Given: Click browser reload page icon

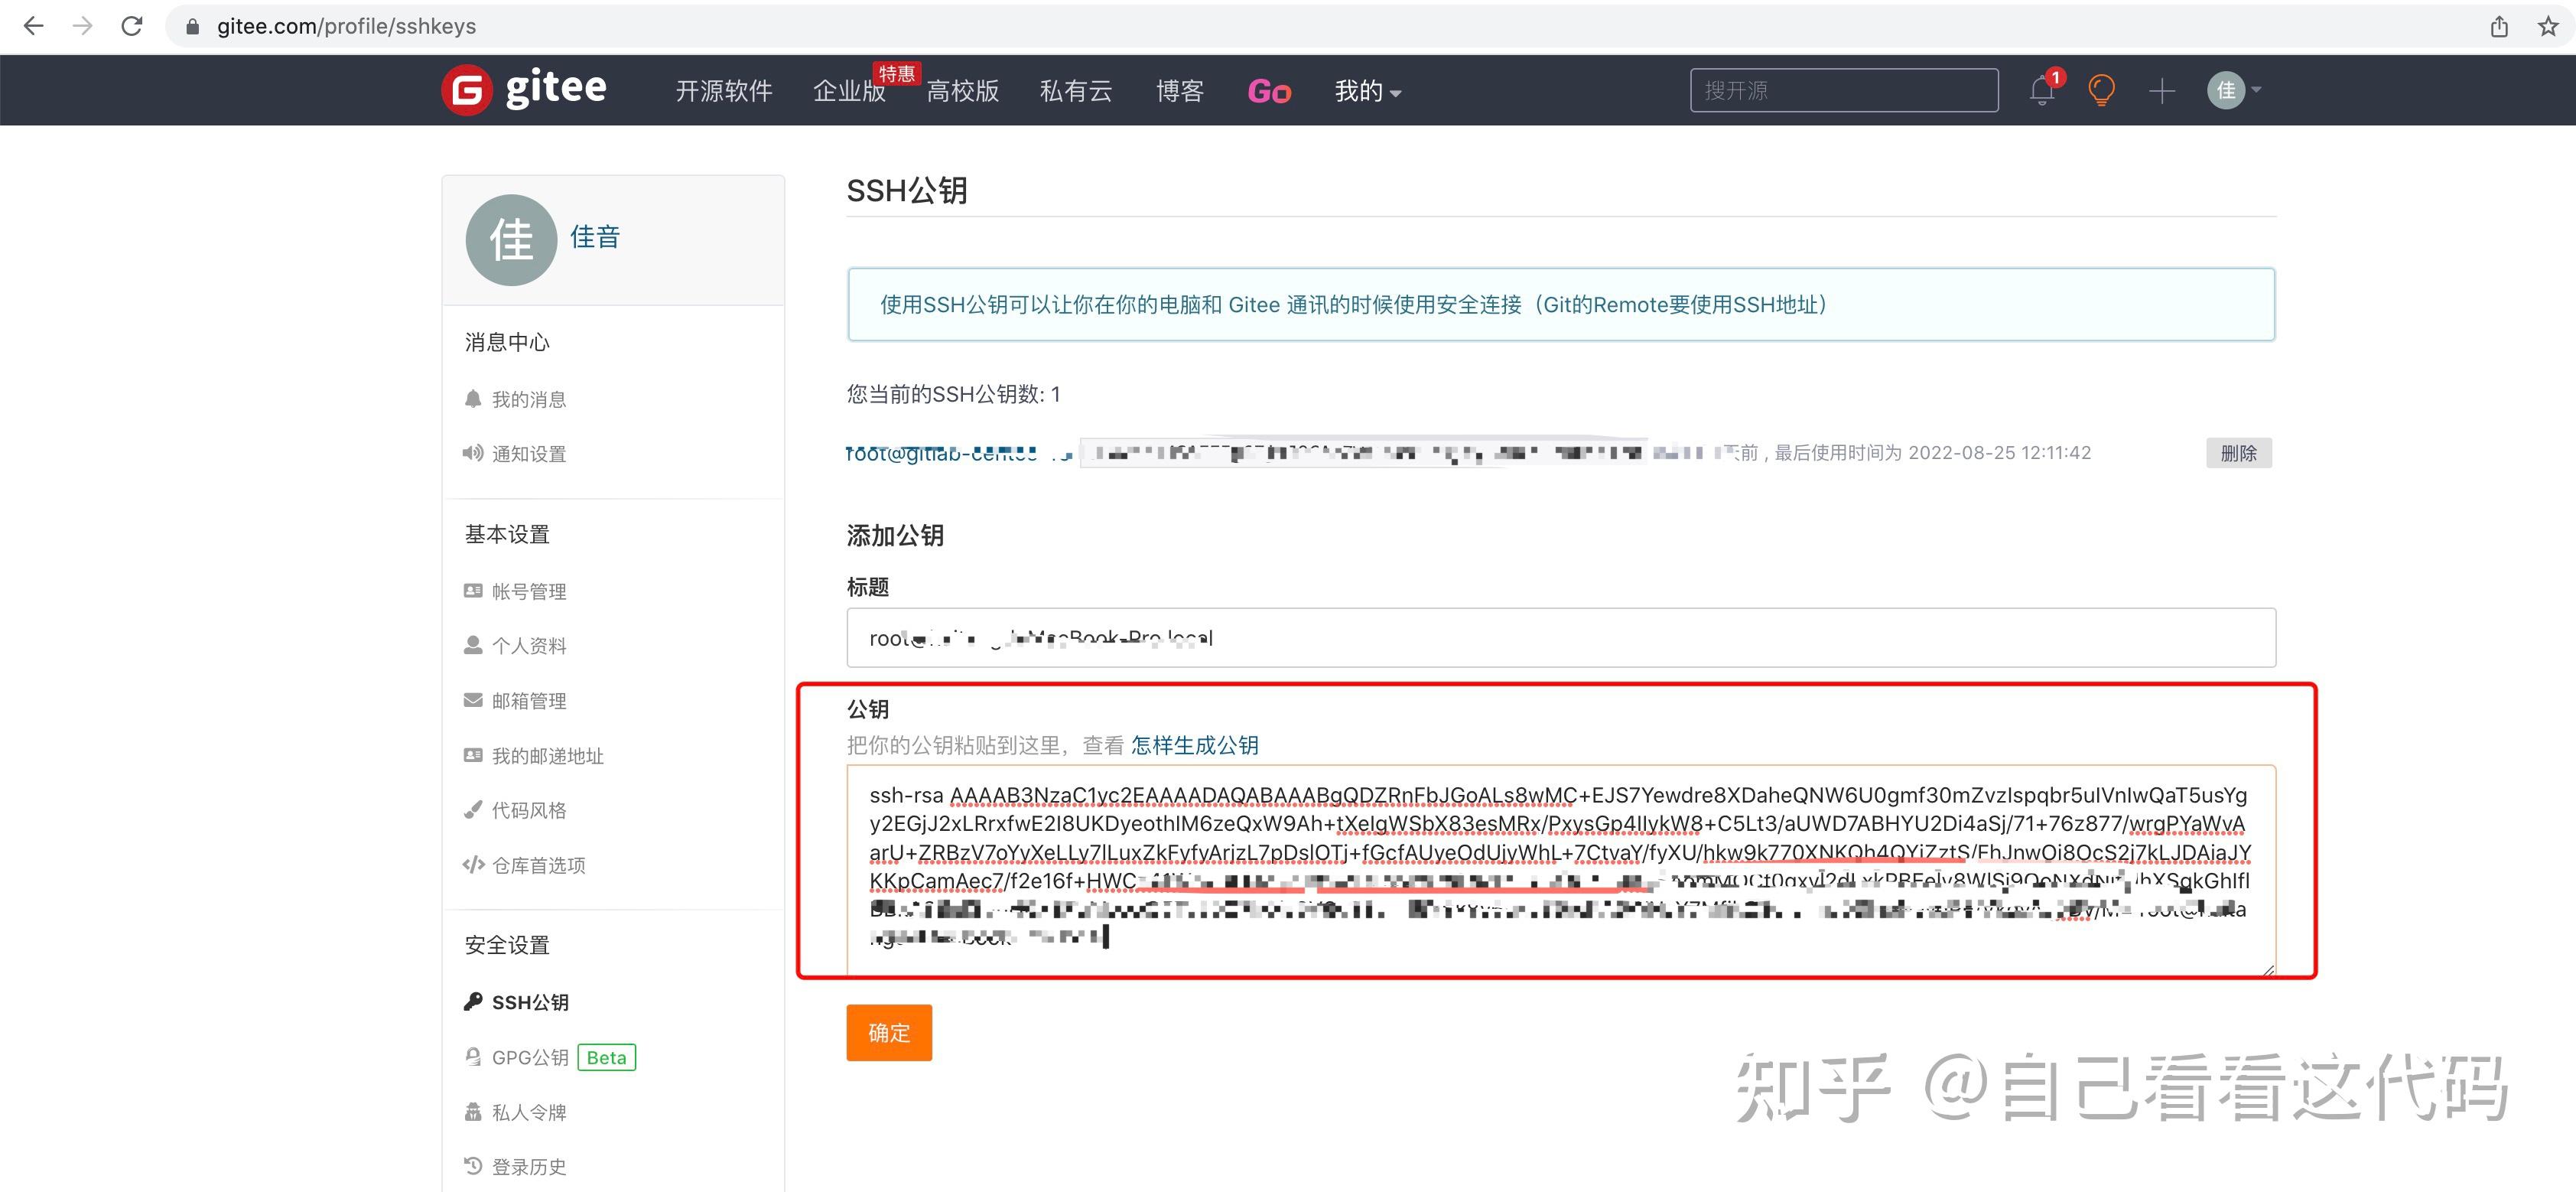Looking at the screenshot, I should 132,26.
